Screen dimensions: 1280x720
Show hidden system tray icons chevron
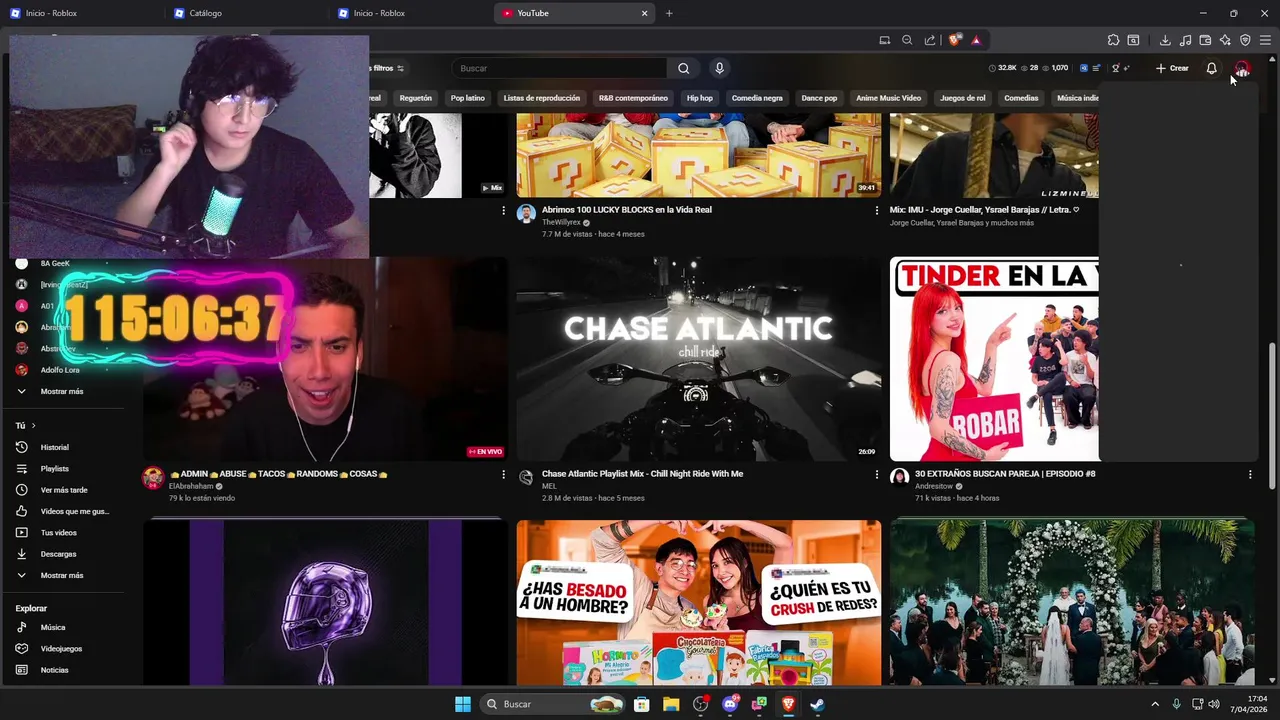tap(1155, 704)
